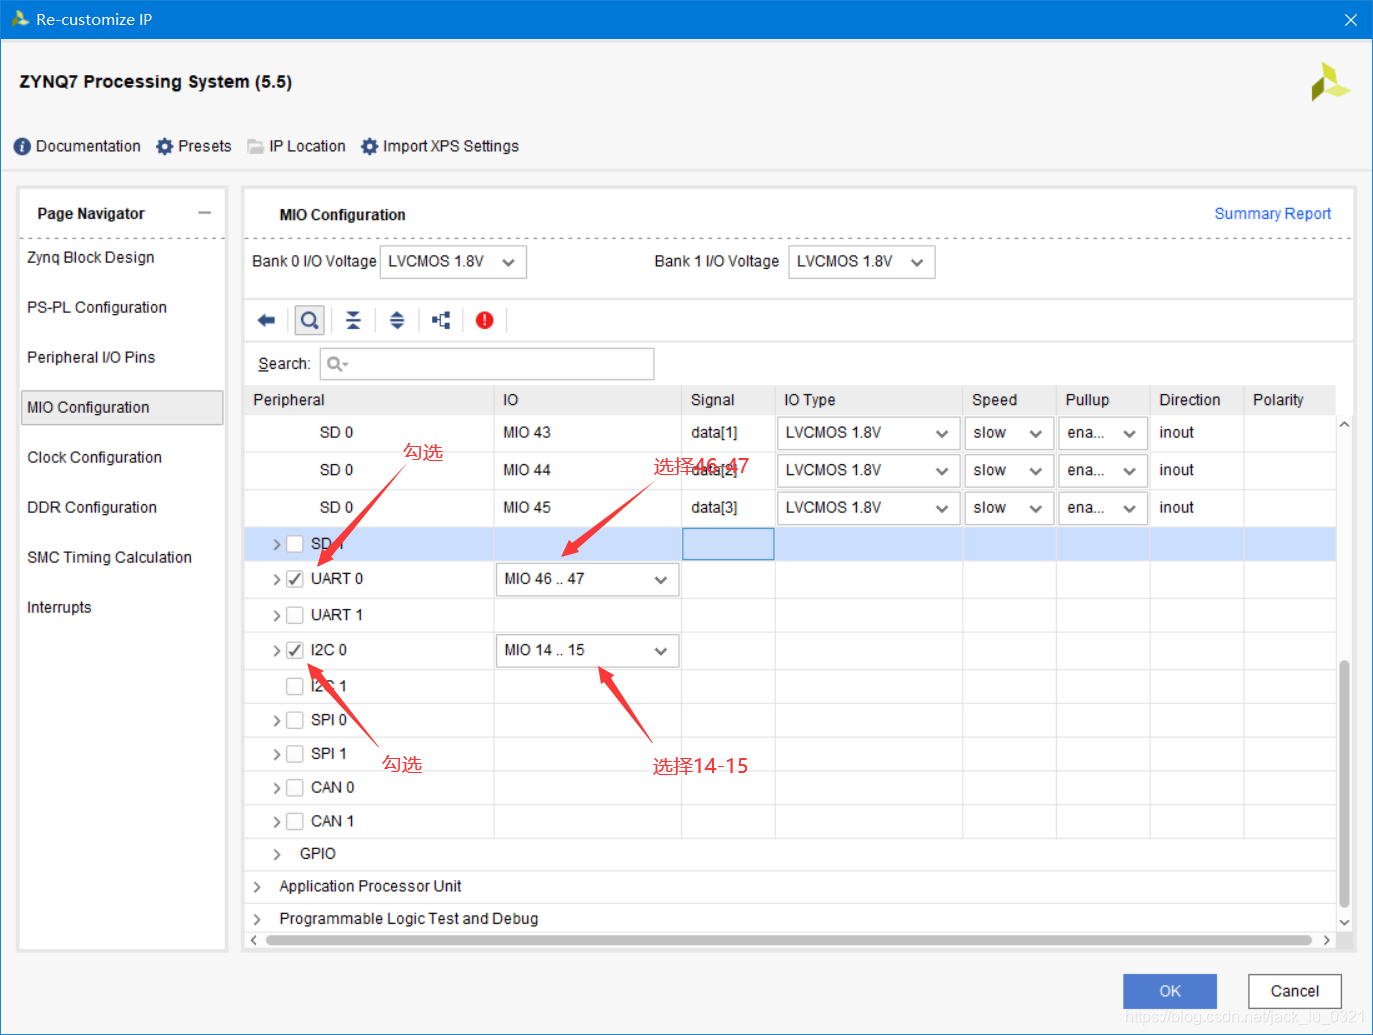
Task: Click in the Search input field
Action: [487, 364]
